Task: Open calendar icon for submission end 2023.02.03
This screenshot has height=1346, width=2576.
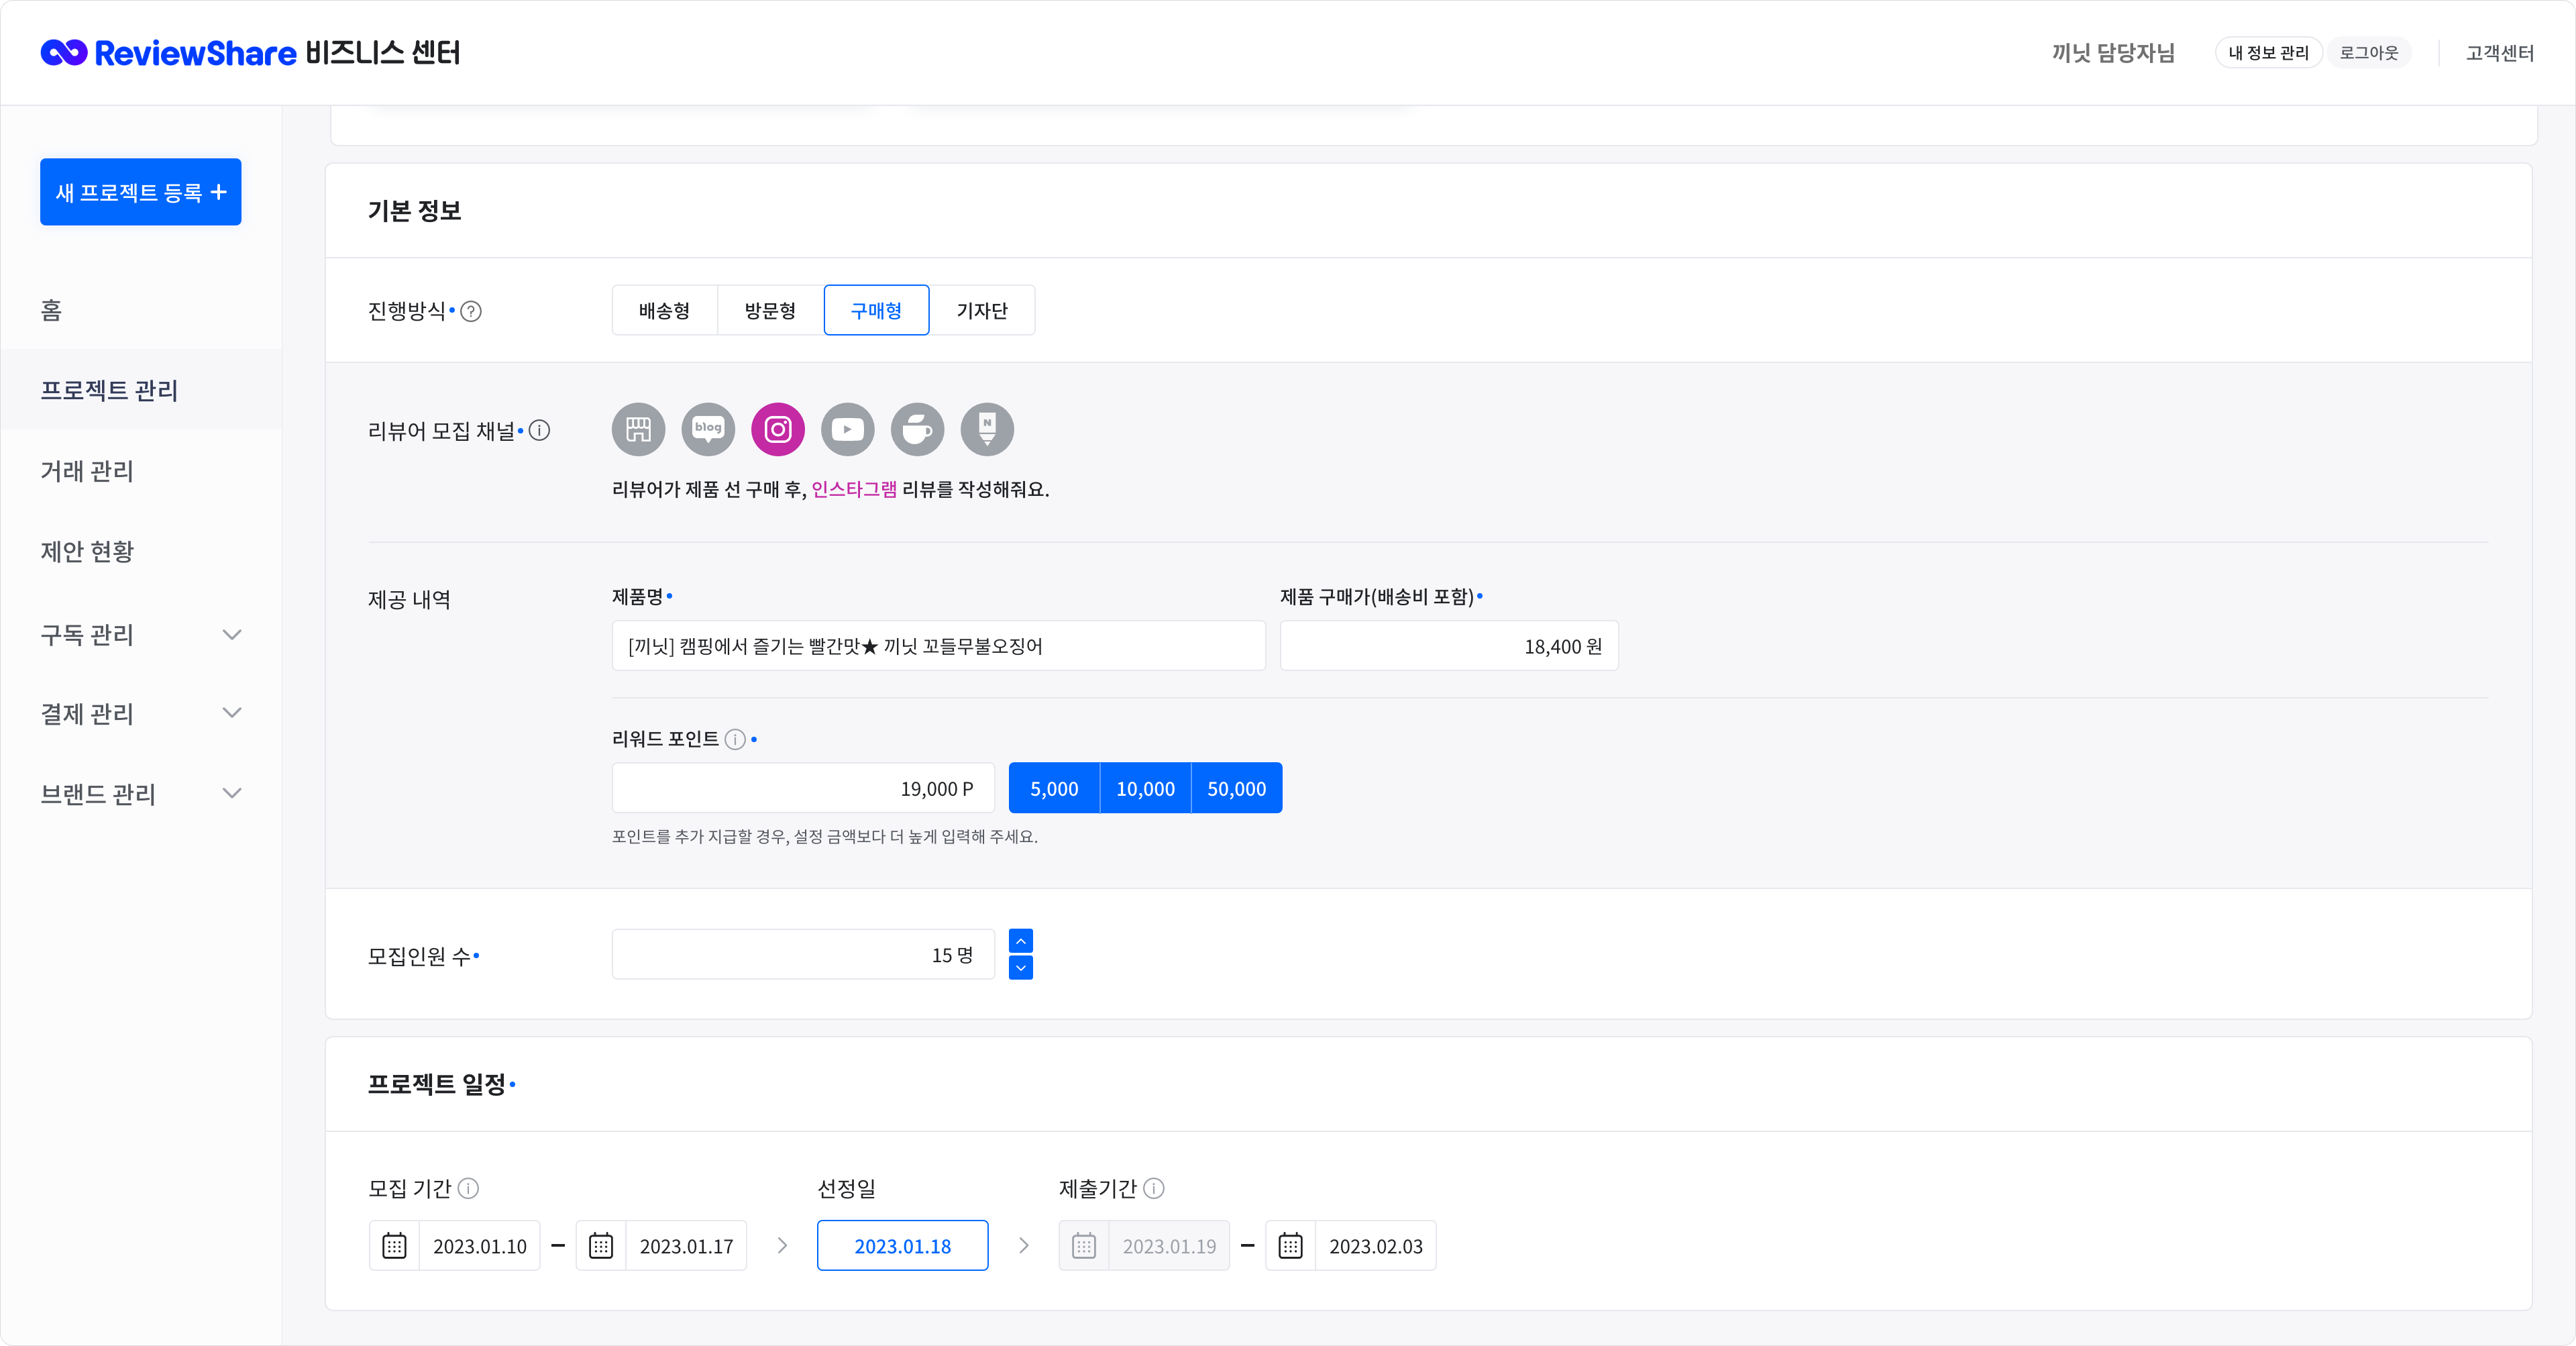Action: [x=1291, y=1246]
